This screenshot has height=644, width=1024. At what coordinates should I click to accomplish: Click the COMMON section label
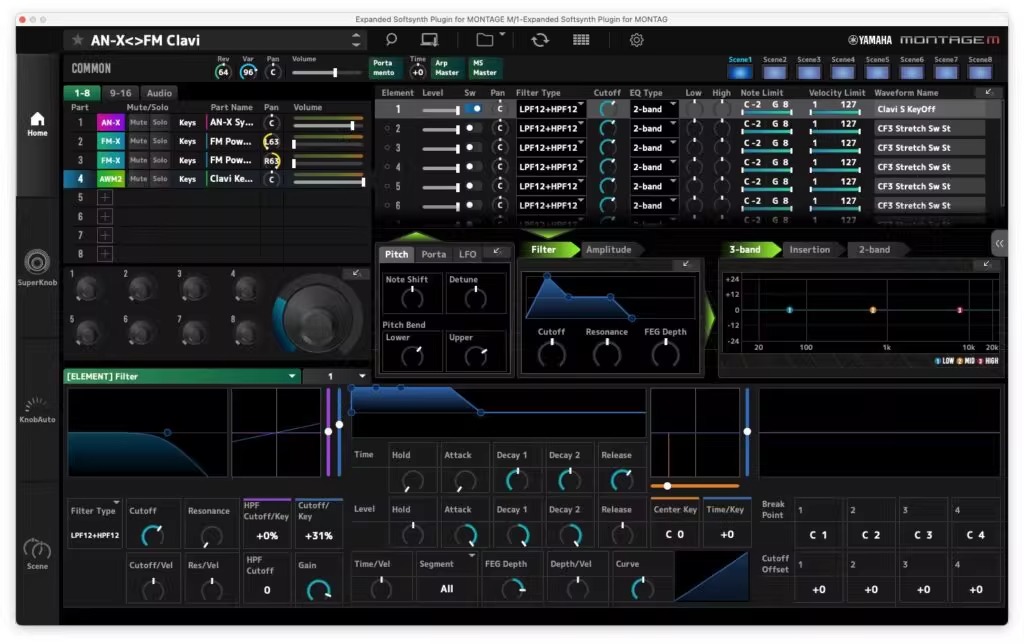91,68
